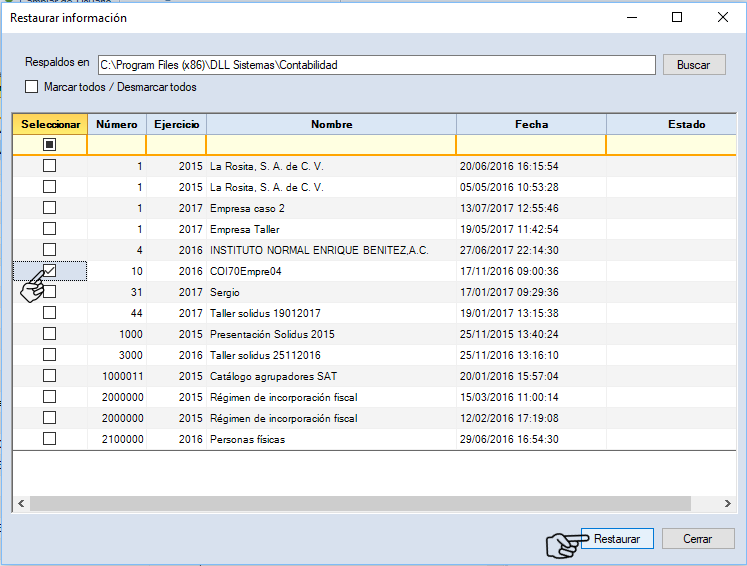Viewport: 747px width, 566px height.
Task: Check the Catálogo agrupadores SAT checkbox
Action: click(x=49, y=375)
